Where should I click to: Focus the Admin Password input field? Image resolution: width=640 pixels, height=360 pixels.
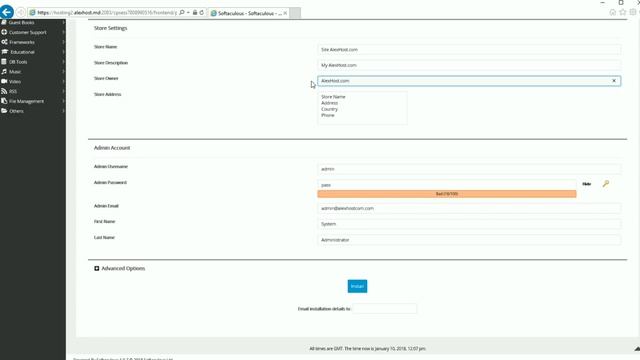pyautogui.click(x=447, y=185)
